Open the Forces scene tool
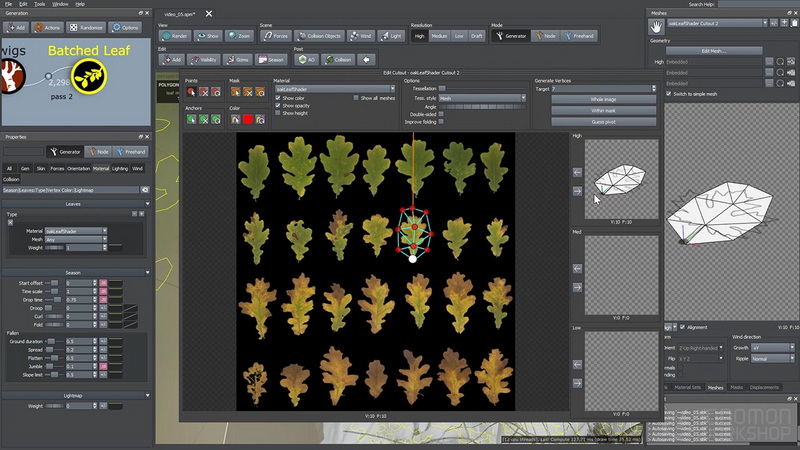This screenshot has width=800, height=450. point(276,36)
